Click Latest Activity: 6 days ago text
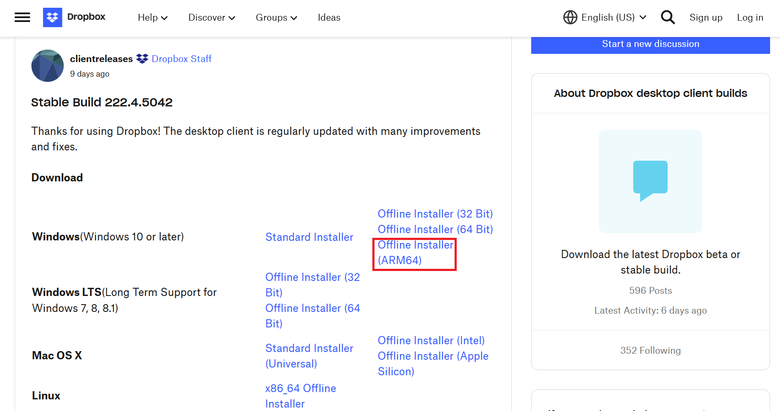This screenshot has width=780, height=411. [x=650, y=310]
